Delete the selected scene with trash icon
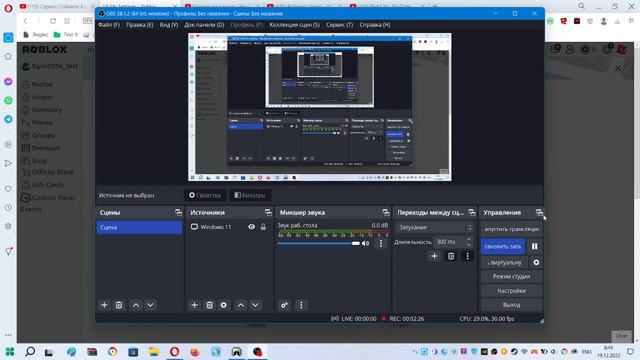Viewport: 640px width, 360px height. click(119, 305)
